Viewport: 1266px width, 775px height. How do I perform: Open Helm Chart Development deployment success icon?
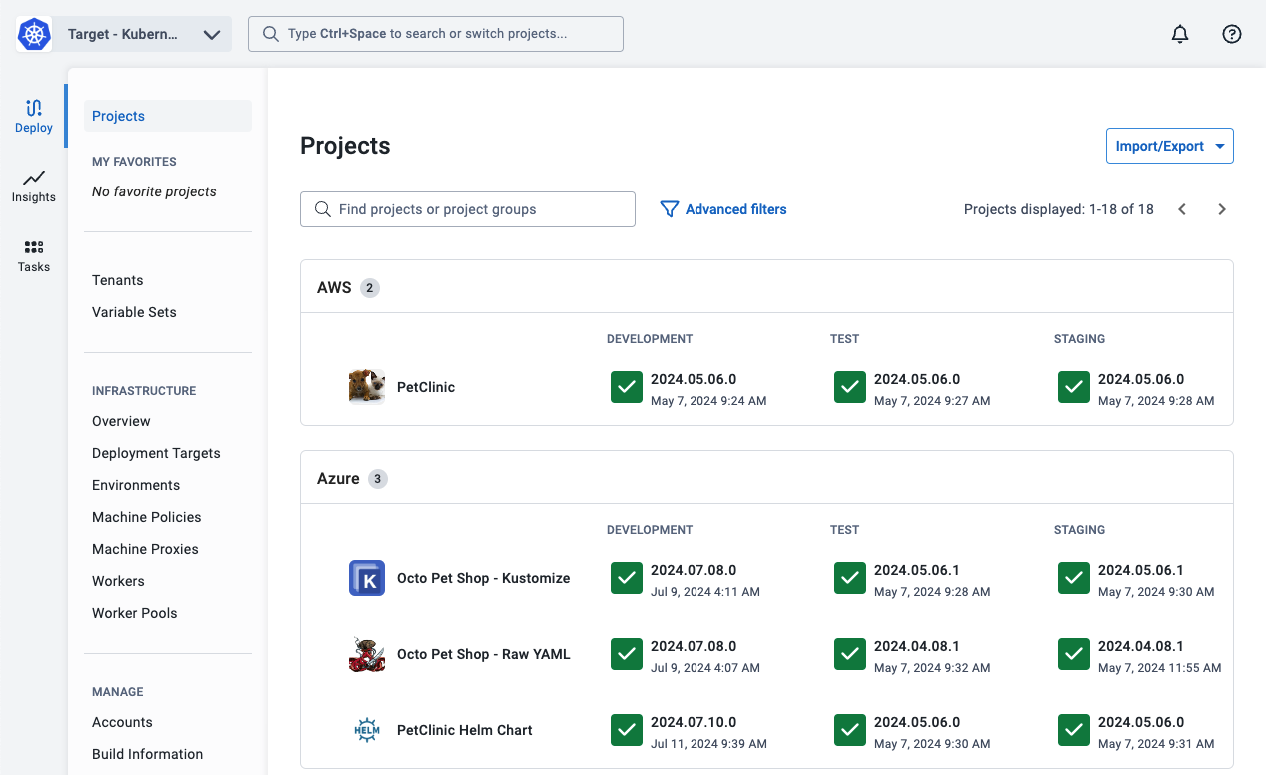click(627, 730)
